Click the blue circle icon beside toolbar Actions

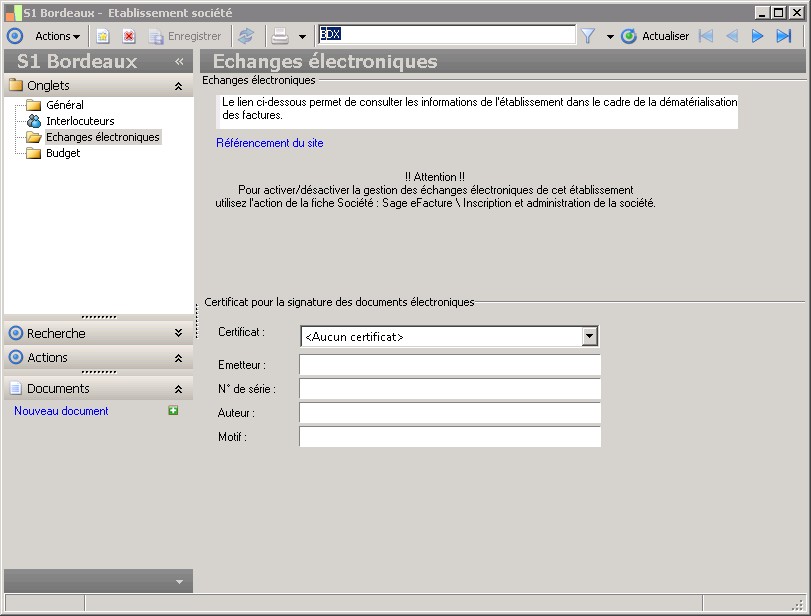(15, 36)
